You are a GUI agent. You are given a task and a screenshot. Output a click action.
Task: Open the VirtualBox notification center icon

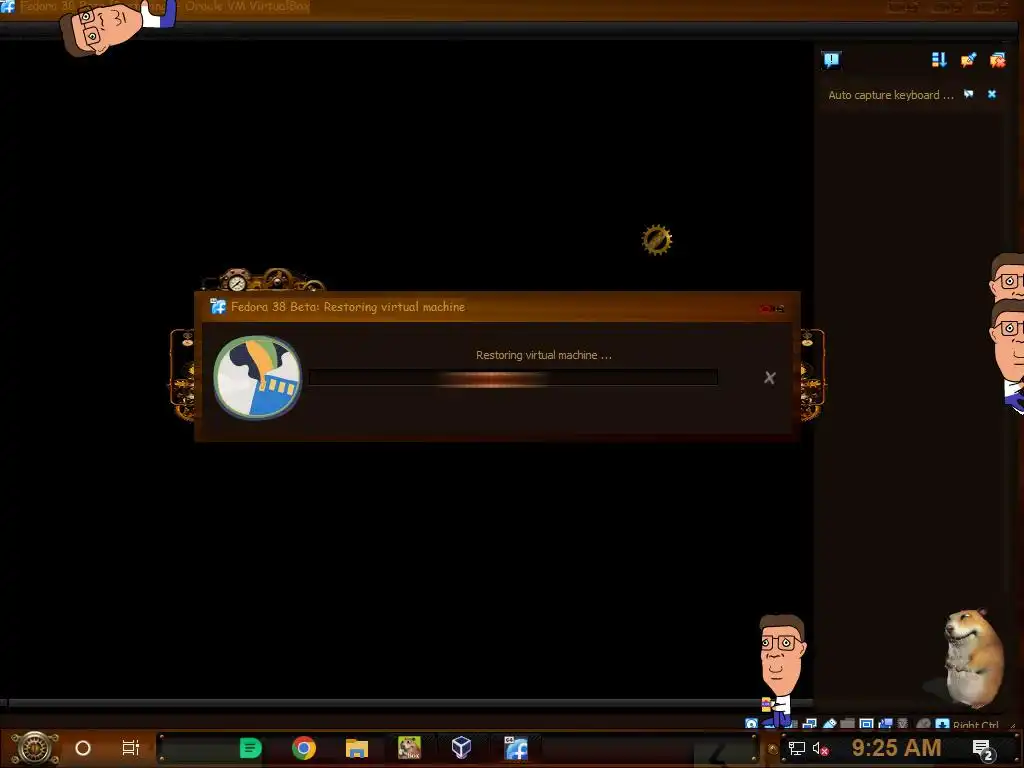click(831, 61)
